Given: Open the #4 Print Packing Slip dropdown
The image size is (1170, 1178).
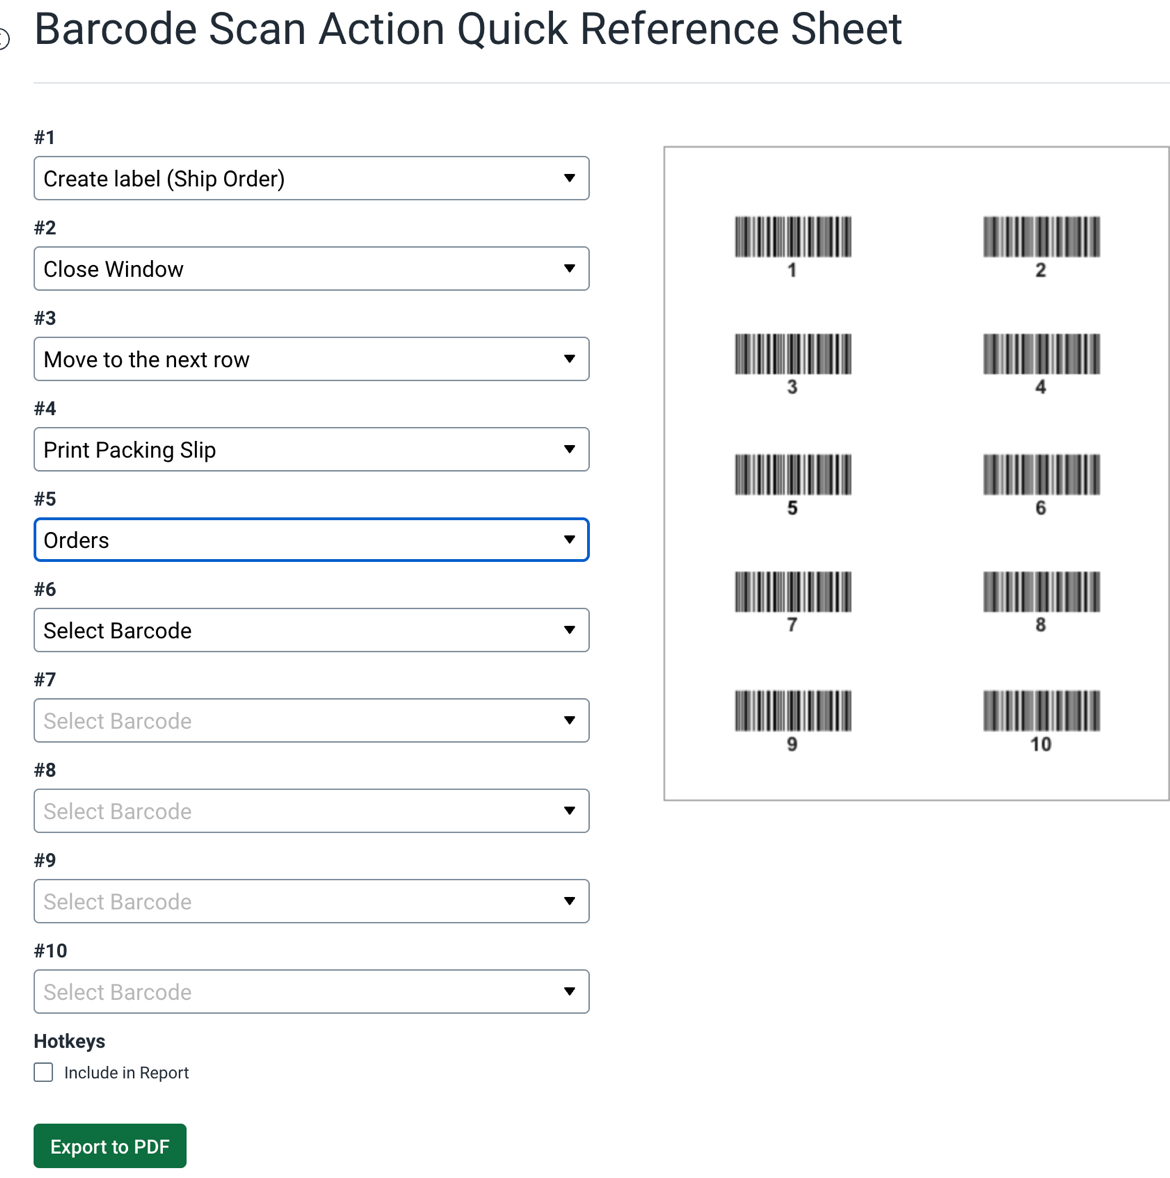Looking at the screenshot, I should tap(311, 449).
